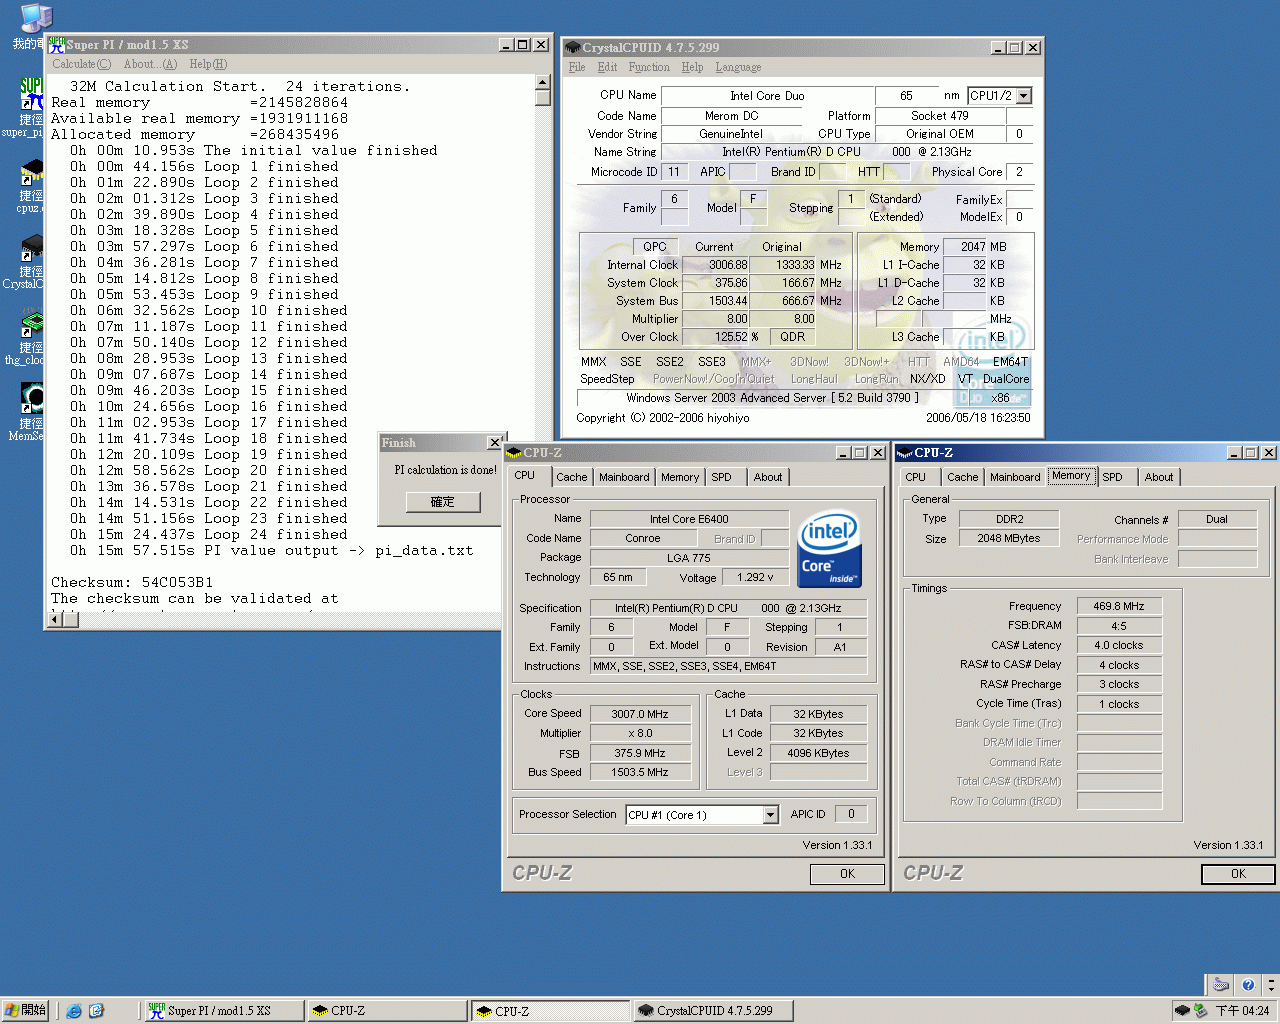Open the Start menu button
Screen dimensions: 1280x1024
click(x=26, y=1011)
